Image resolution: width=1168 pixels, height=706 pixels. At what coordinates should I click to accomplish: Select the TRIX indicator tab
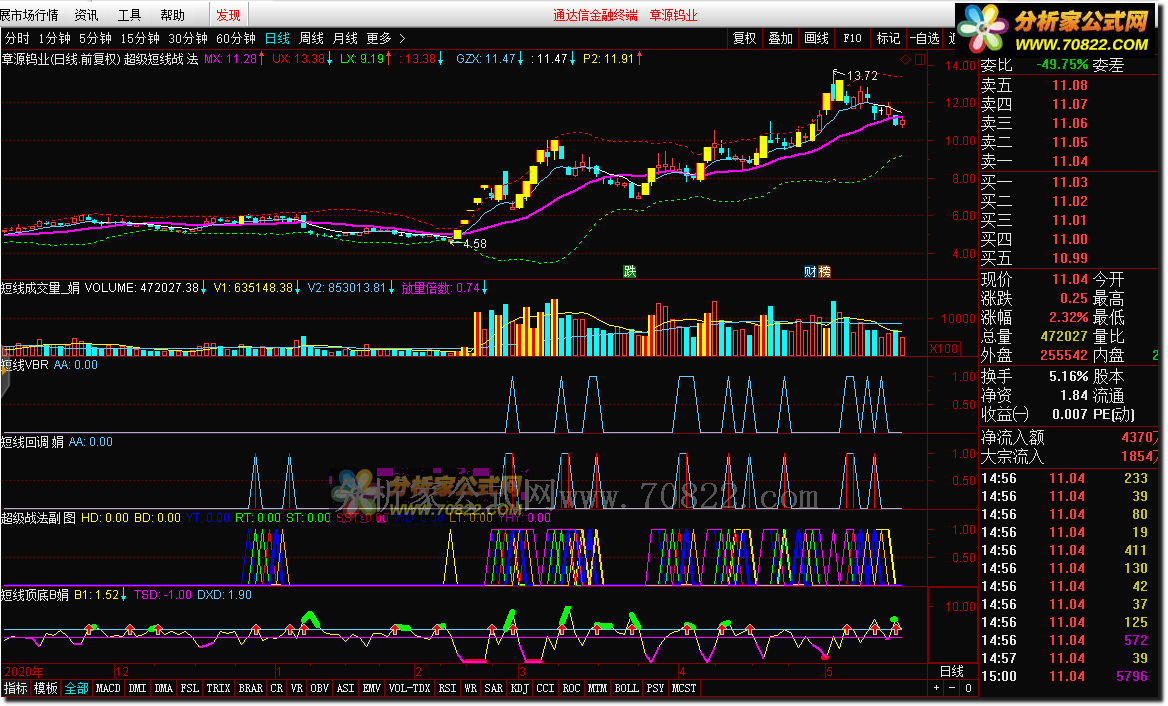pyautogui.click(x=218, y=688)
